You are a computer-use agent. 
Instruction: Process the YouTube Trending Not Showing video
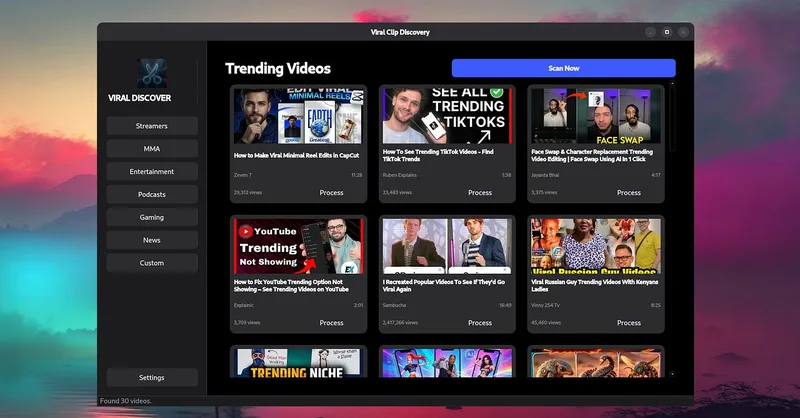(x=331, y=323)
